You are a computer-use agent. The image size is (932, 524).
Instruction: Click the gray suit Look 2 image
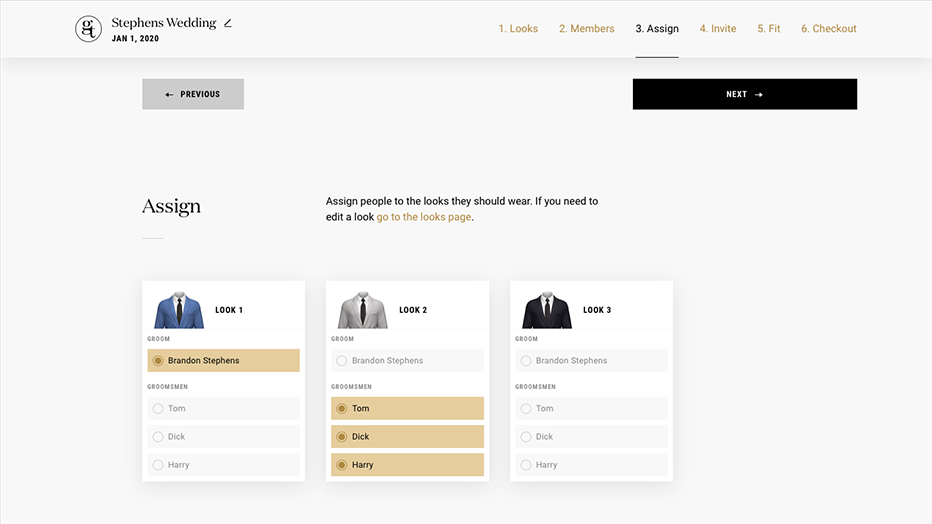[x=363, y=310]
